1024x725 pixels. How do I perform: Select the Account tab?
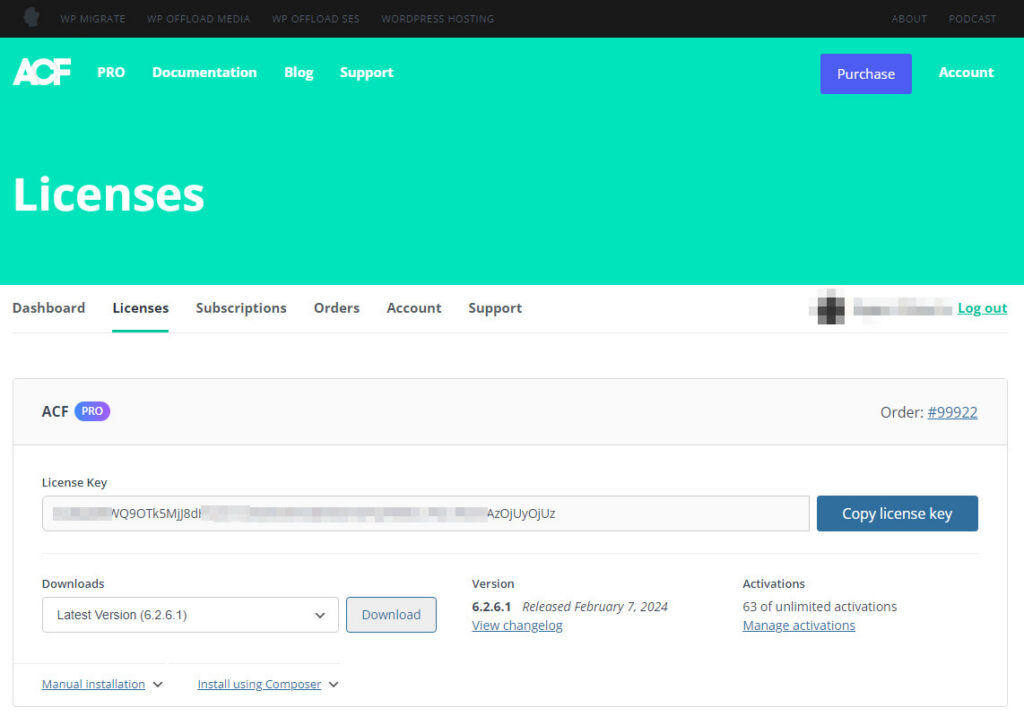(x=413, y=308)
